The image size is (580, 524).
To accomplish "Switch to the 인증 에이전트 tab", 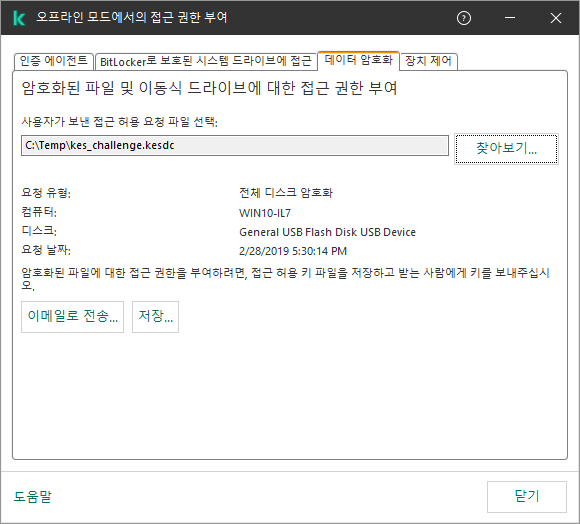I will pyautogui.click(x=54, y=61).
